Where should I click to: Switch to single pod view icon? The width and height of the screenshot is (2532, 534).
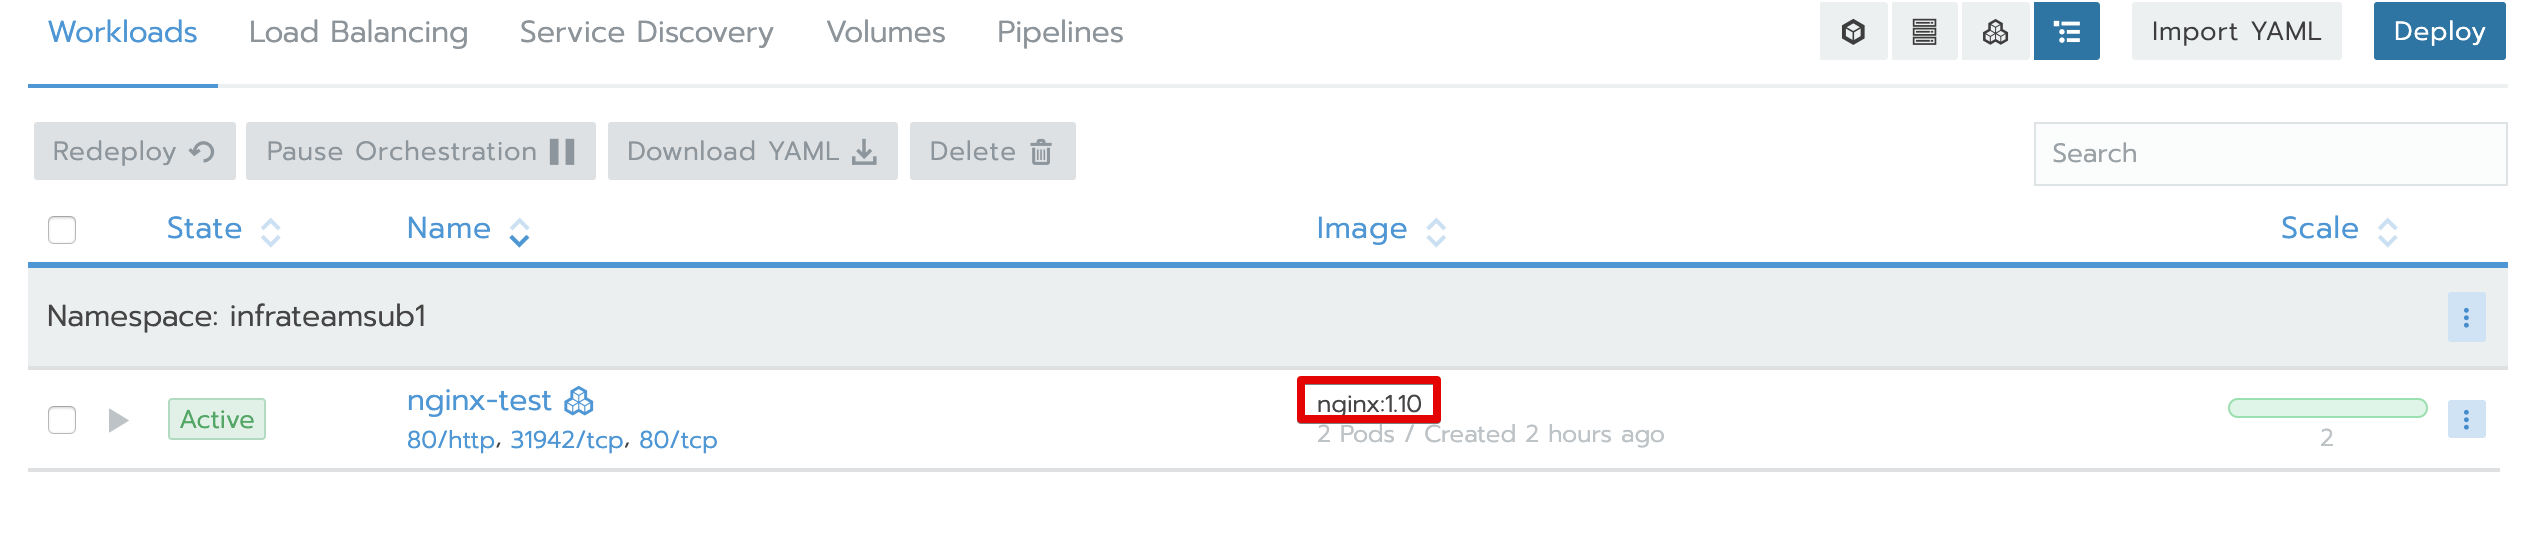point(1853,32)
